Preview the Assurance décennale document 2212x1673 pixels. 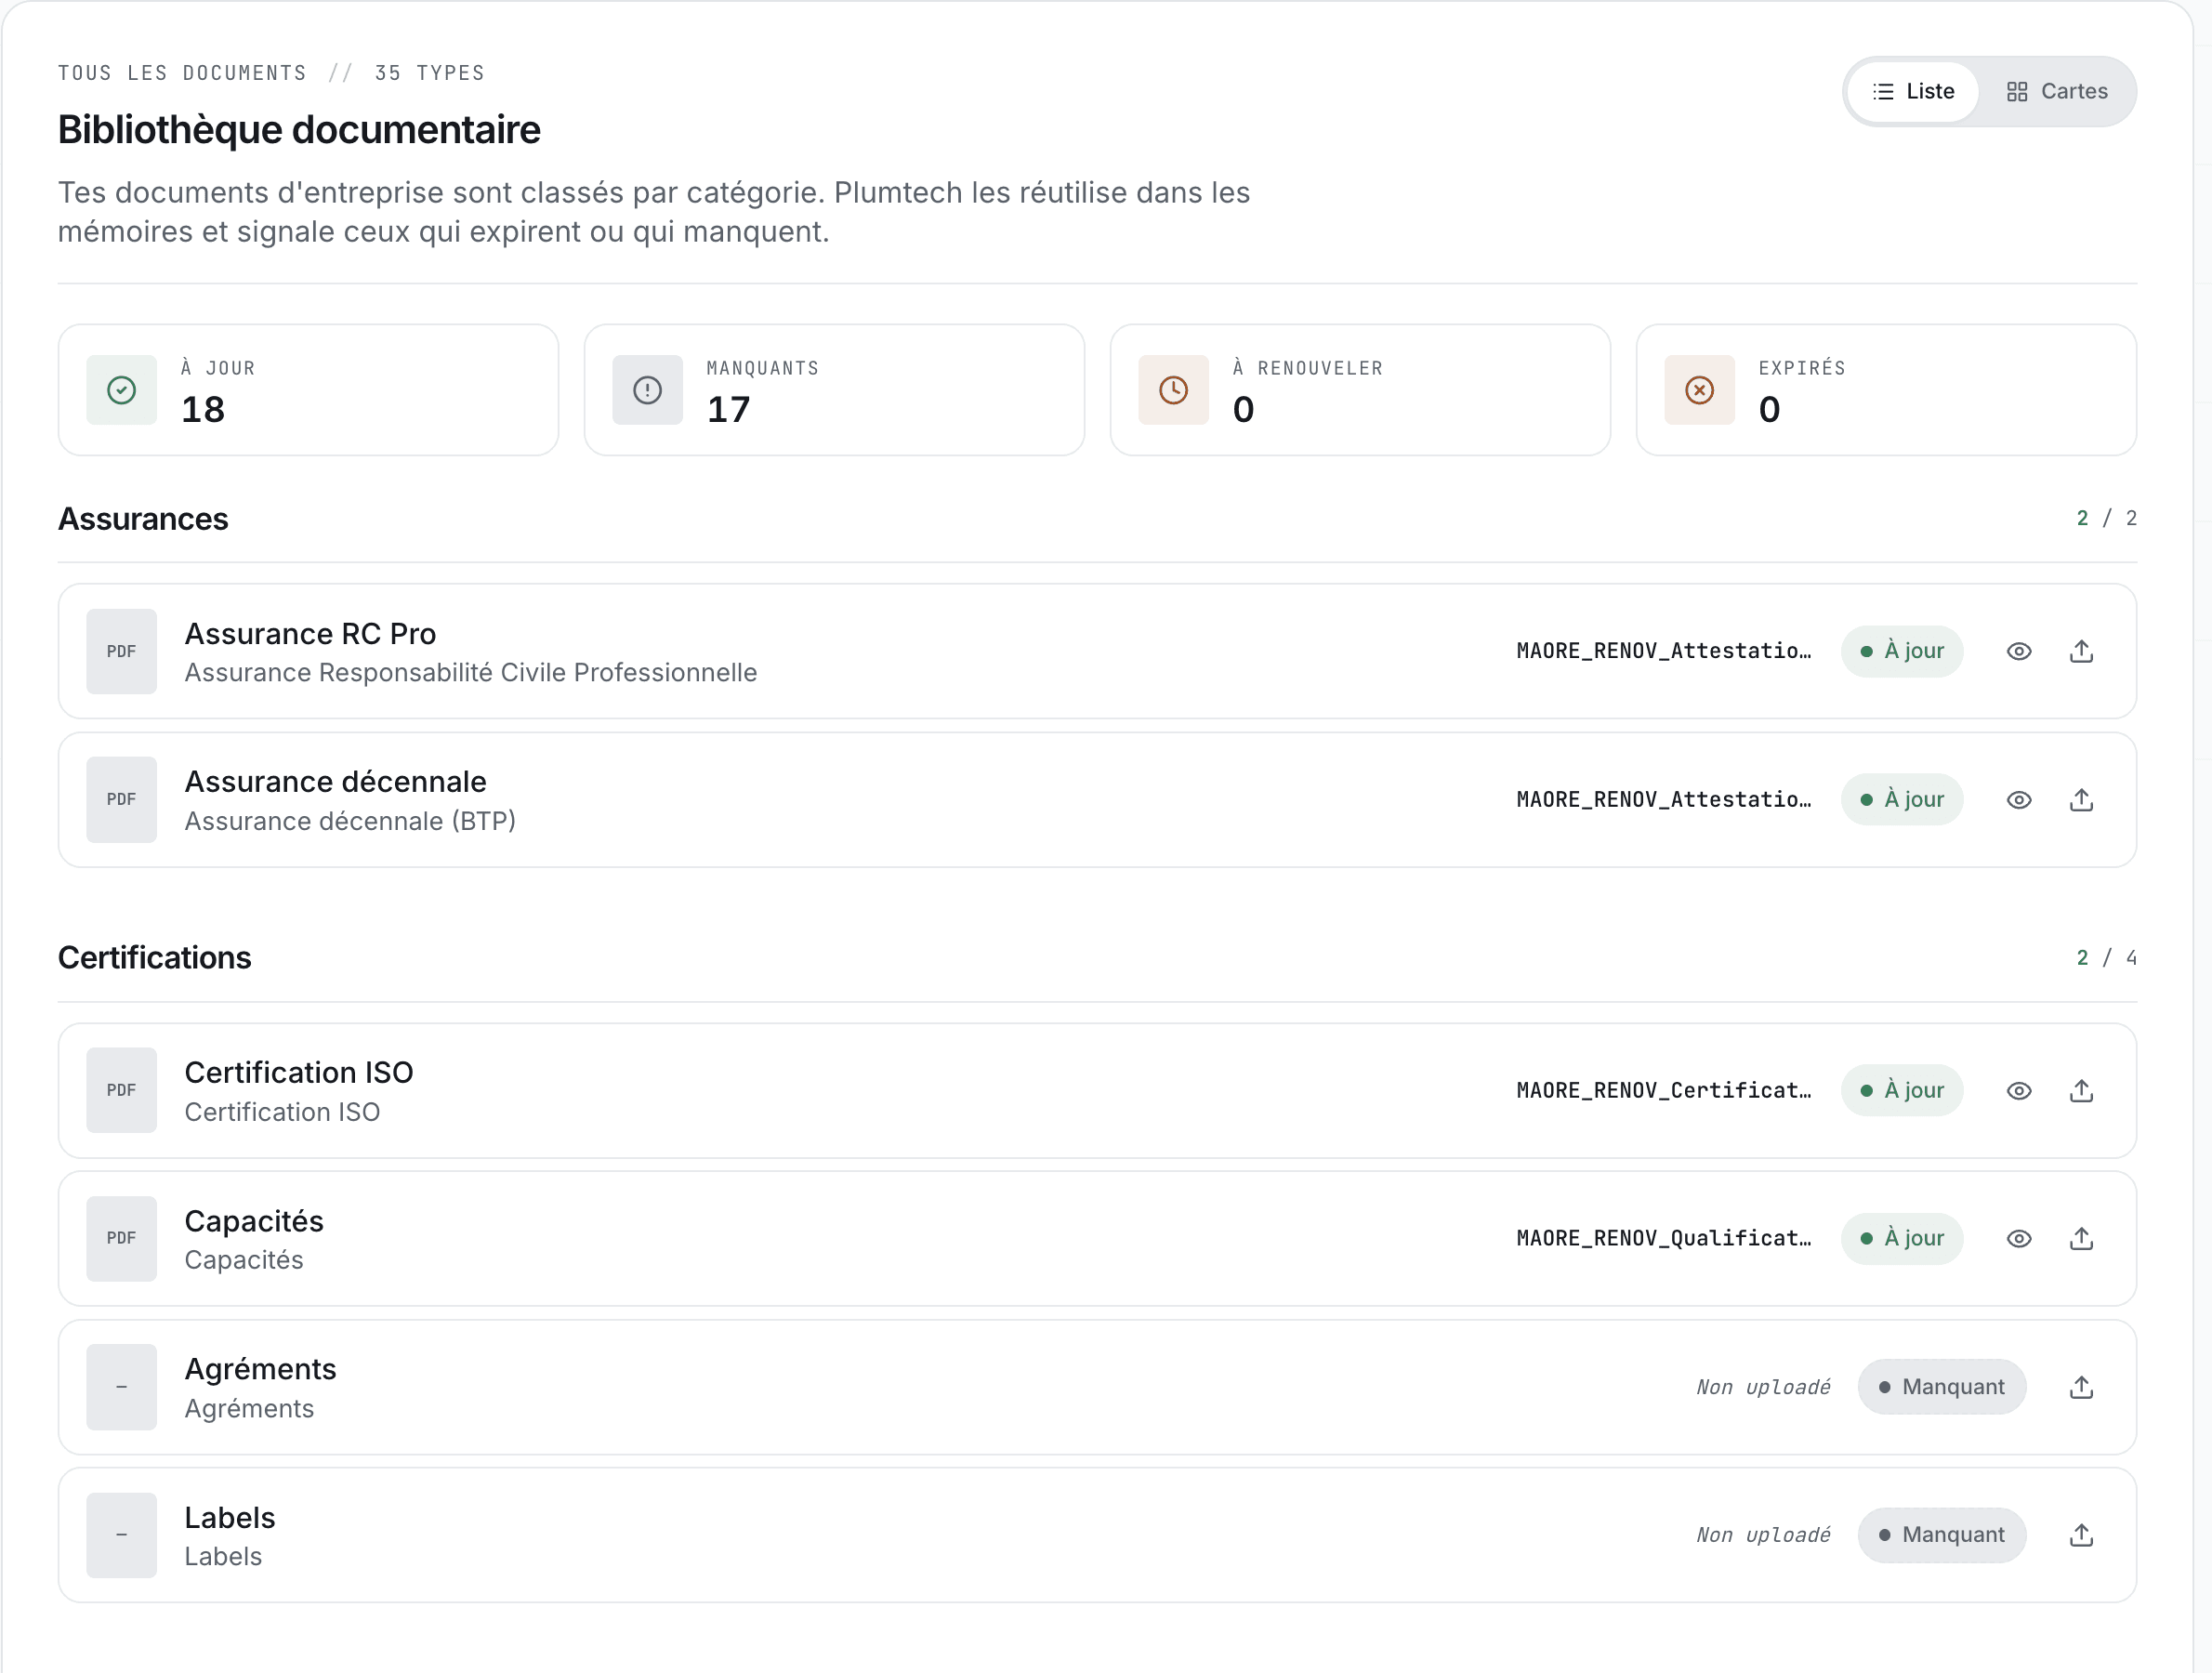2019,800
